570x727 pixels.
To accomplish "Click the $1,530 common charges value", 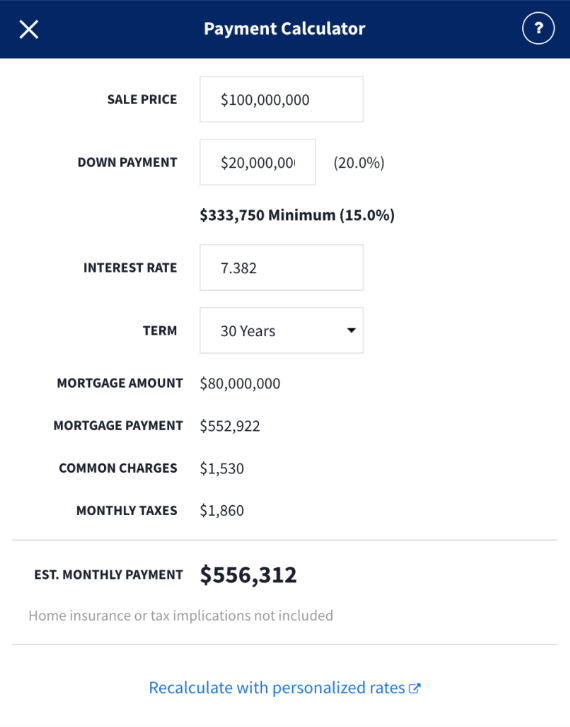I will point(222,468).
